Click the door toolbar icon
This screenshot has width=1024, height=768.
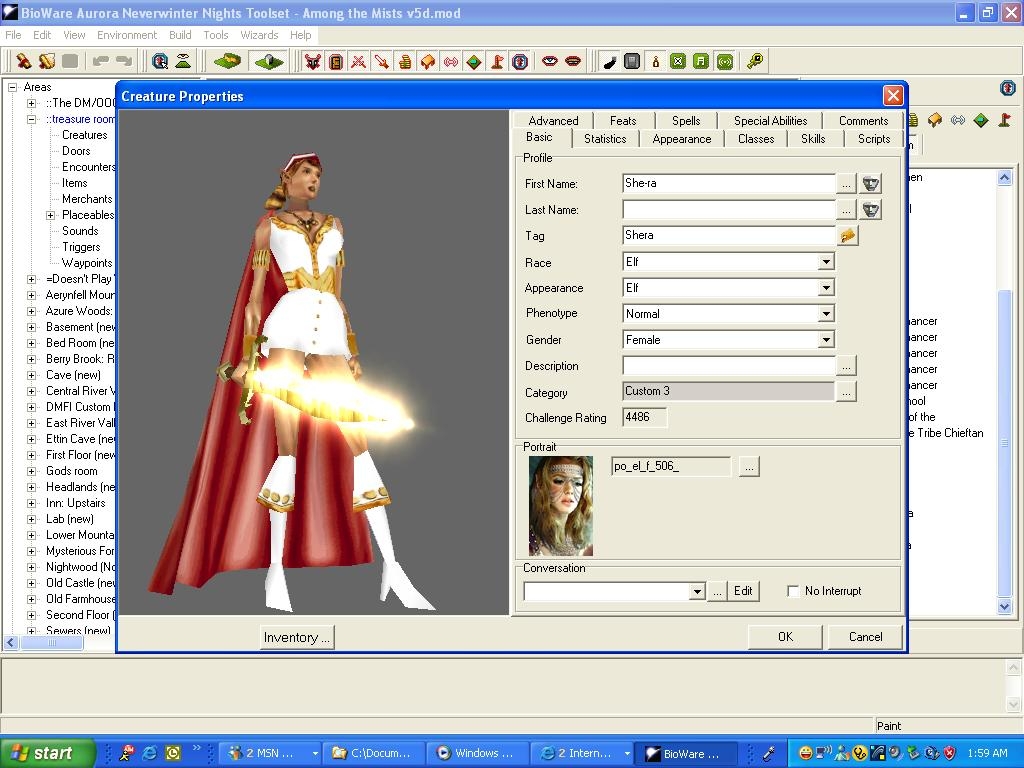pyautogui.click(x=336, y=62)
